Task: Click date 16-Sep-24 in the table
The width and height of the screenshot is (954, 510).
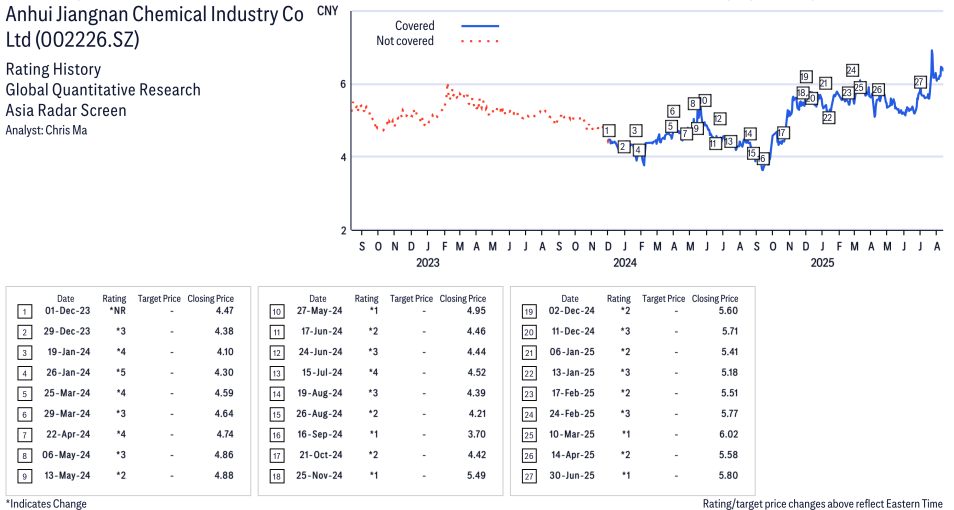Action: click(320, 435)
